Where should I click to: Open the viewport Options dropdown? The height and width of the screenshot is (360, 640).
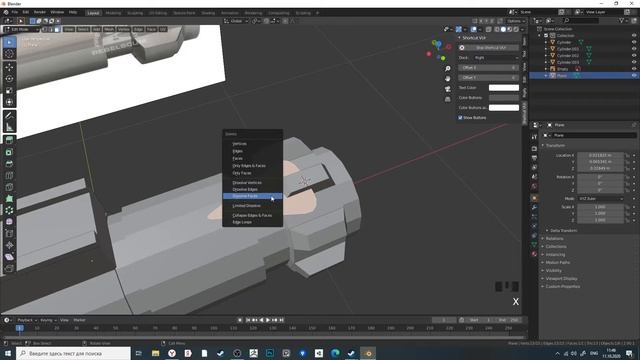pyautogui.click(x=516, y=21)
